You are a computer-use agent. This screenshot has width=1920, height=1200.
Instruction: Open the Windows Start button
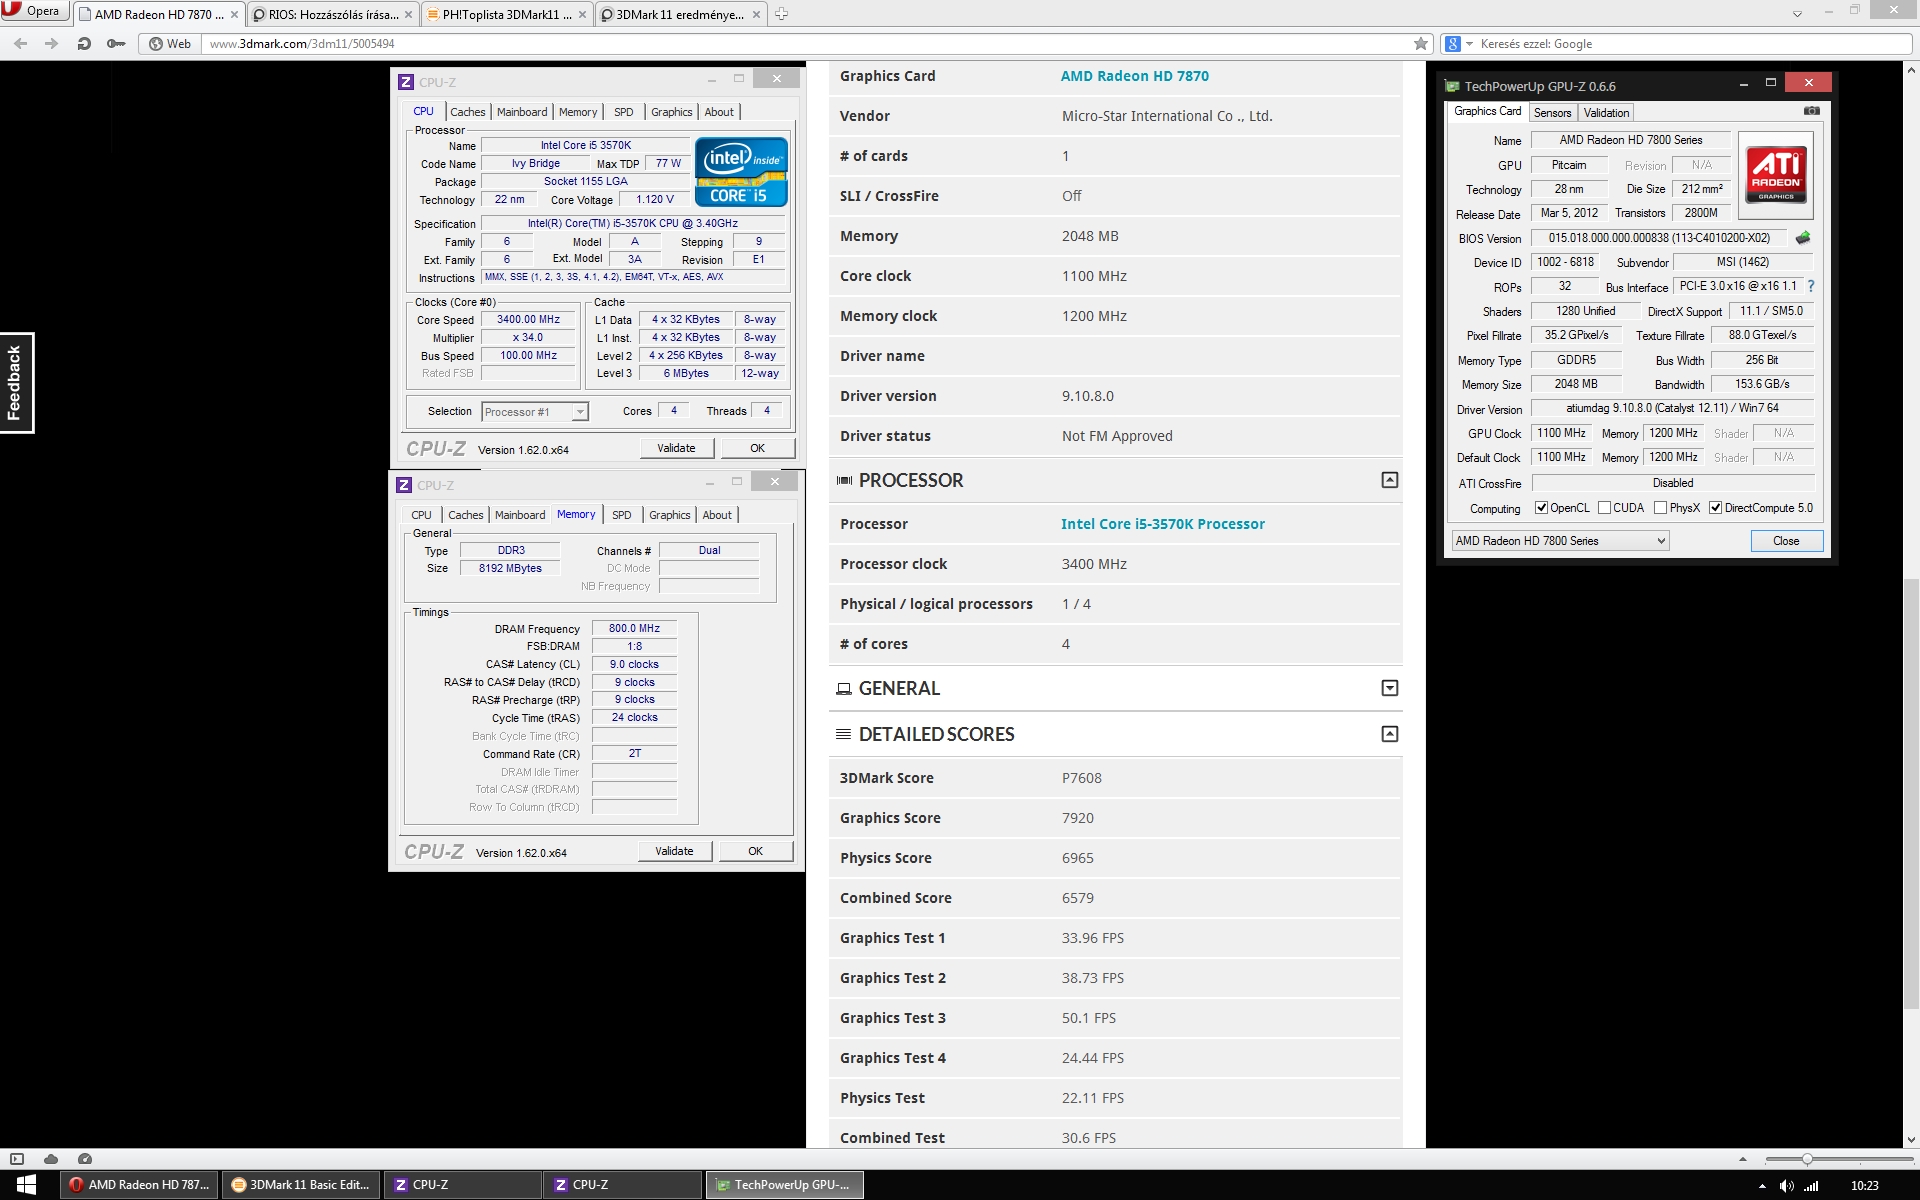point(27,1185)
